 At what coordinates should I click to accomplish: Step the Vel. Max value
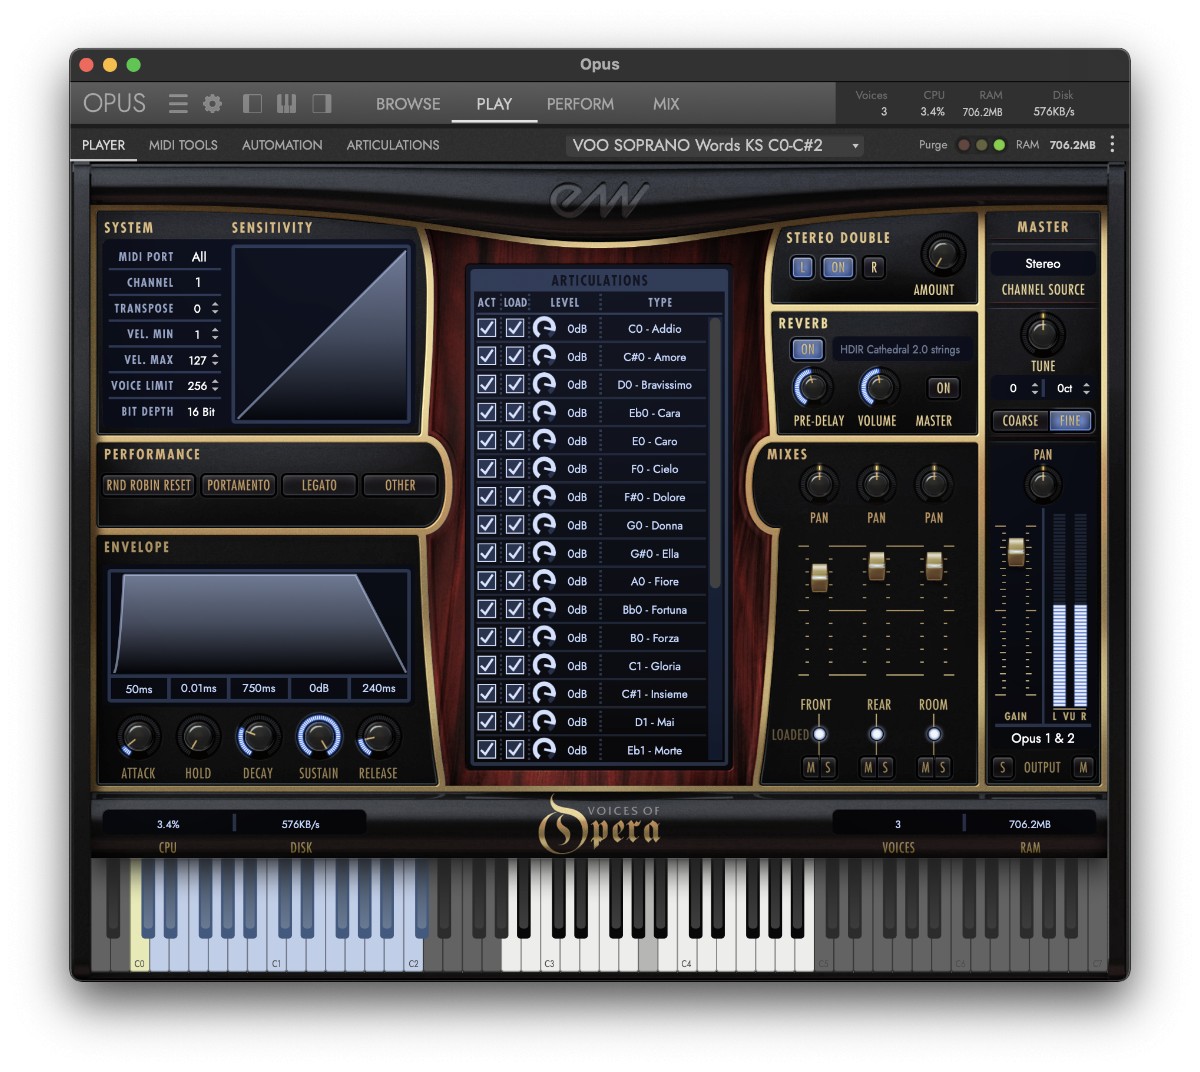pyautogui.click(x=215, y=359)
